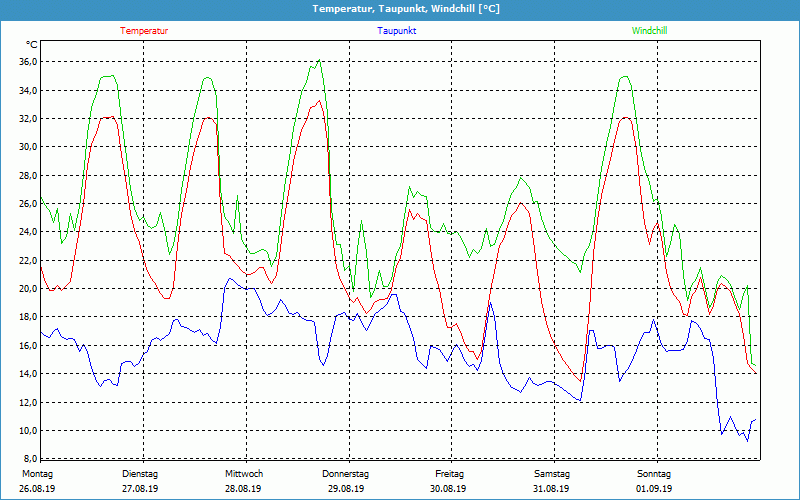Click the 10,0 y-axis value

[28, 431]
